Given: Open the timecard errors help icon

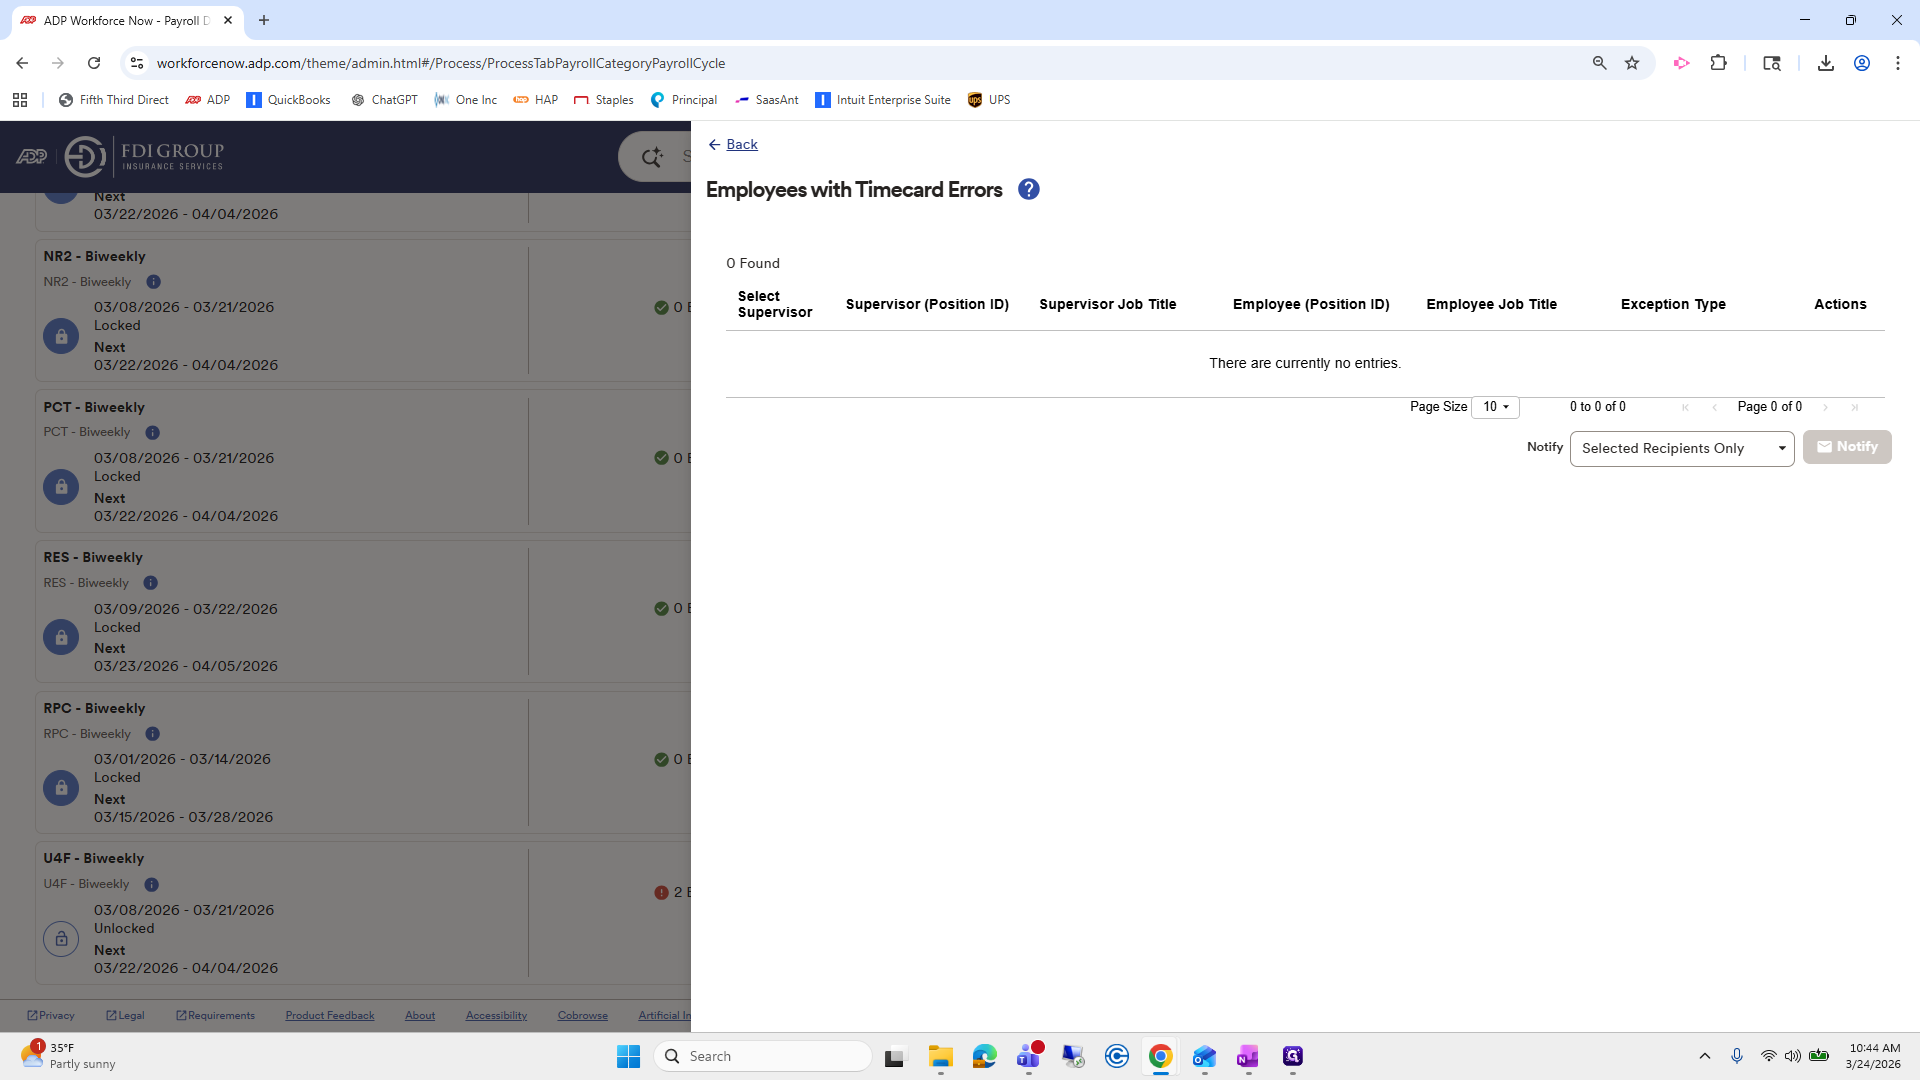Looking at the screenshot, I should [1028, 189].
